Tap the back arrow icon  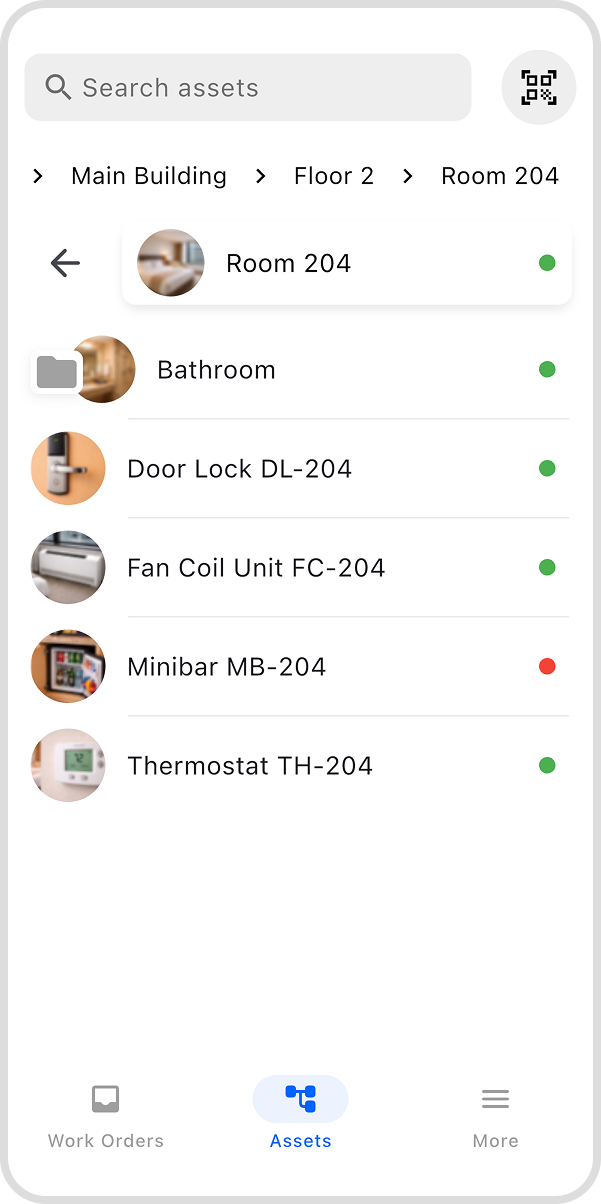point(65,263)
